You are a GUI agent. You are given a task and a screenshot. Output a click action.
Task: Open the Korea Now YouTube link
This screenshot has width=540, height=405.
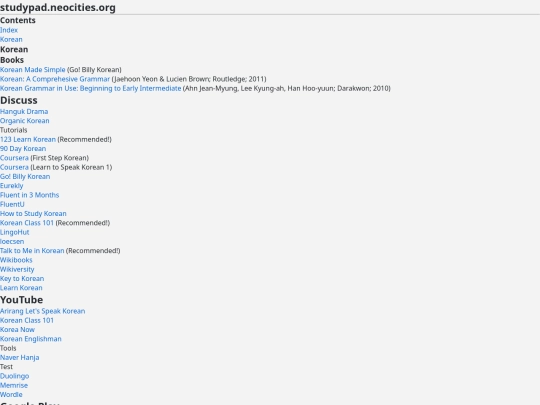[x=17, y=330]
